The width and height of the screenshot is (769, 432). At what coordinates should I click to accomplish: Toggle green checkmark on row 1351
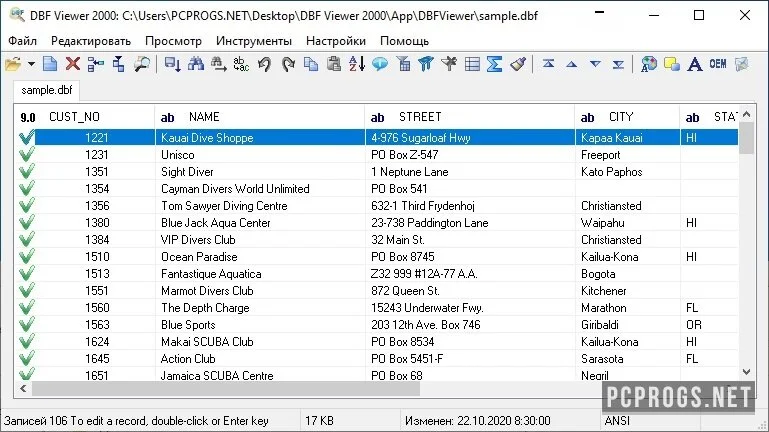point(26,172)
